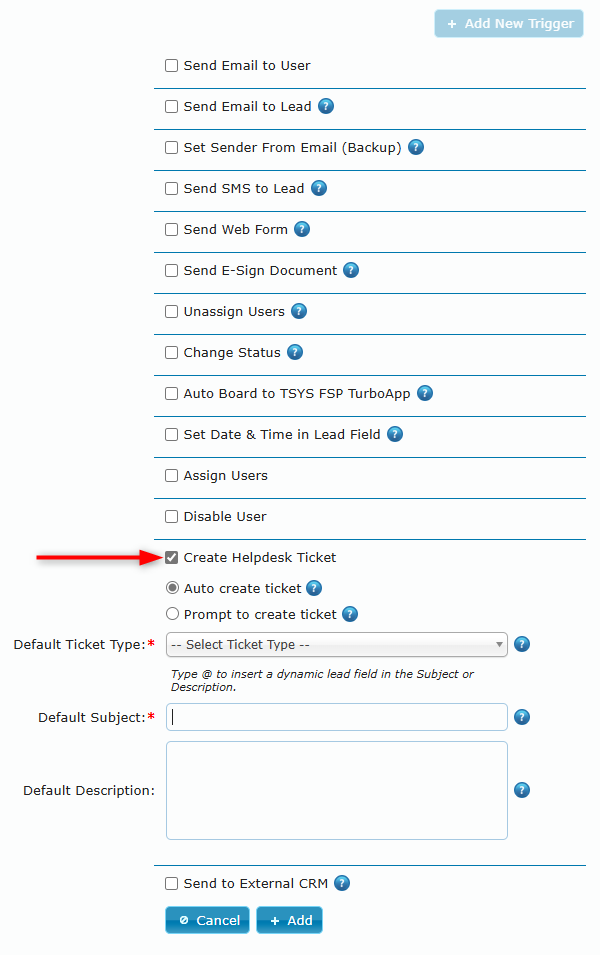Click the Add New Trigger button
600x955 pixels.
[x=509, y=24]
